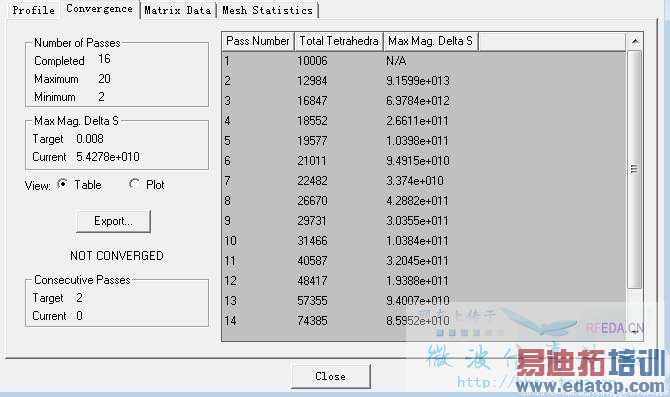Click the 9.1599e+013 delta value in row 2
This screenshot has height=397, width=670.
click(418, 81)
